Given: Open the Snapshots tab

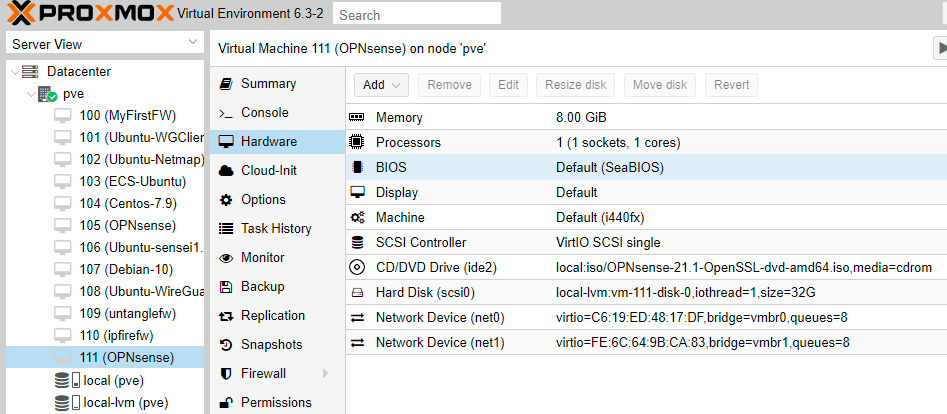Looking at the screenshot, I should pyautogui.click(x=277, y=345).
